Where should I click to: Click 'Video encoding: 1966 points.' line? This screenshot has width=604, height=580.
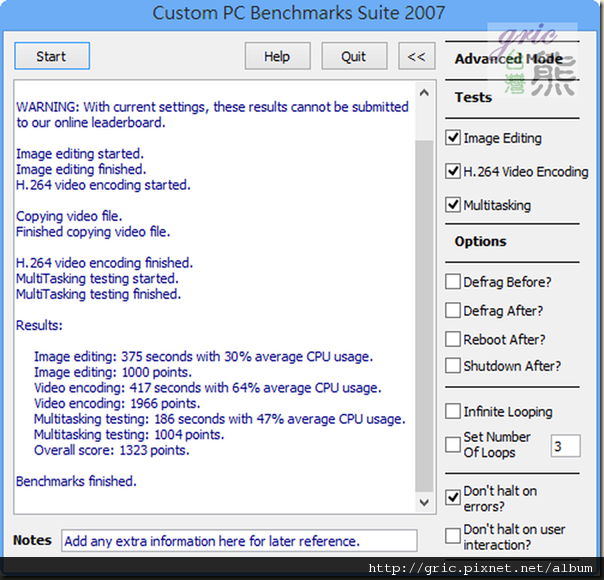point(117,403)
